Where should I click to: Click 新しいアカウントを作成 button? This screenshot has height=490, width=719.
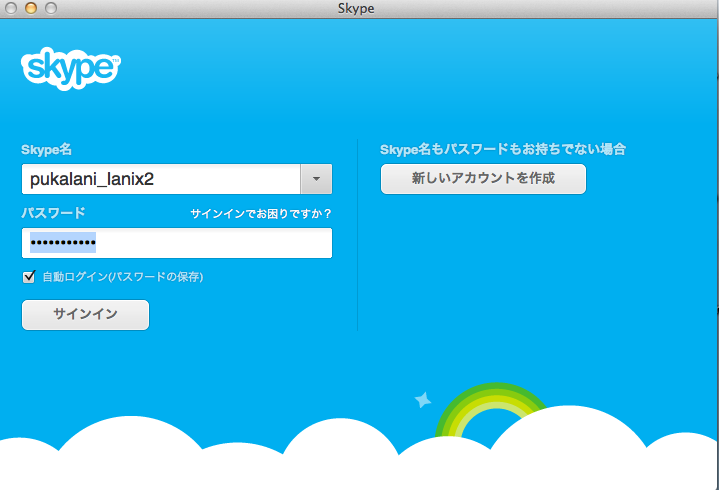point(483,179)
